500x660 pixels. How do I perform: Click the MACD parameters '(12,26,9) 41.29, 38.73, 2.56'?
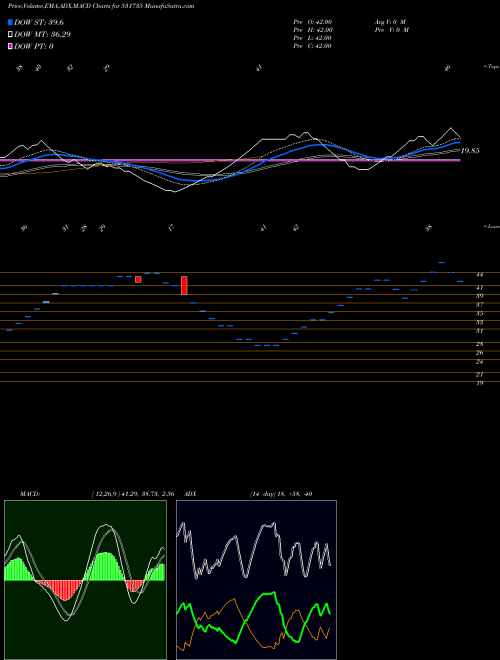click(133, 494)
